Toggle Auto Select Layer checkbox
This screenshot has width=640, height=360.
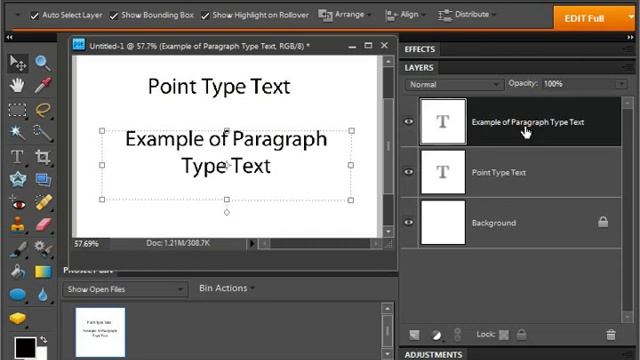(34, 16)
